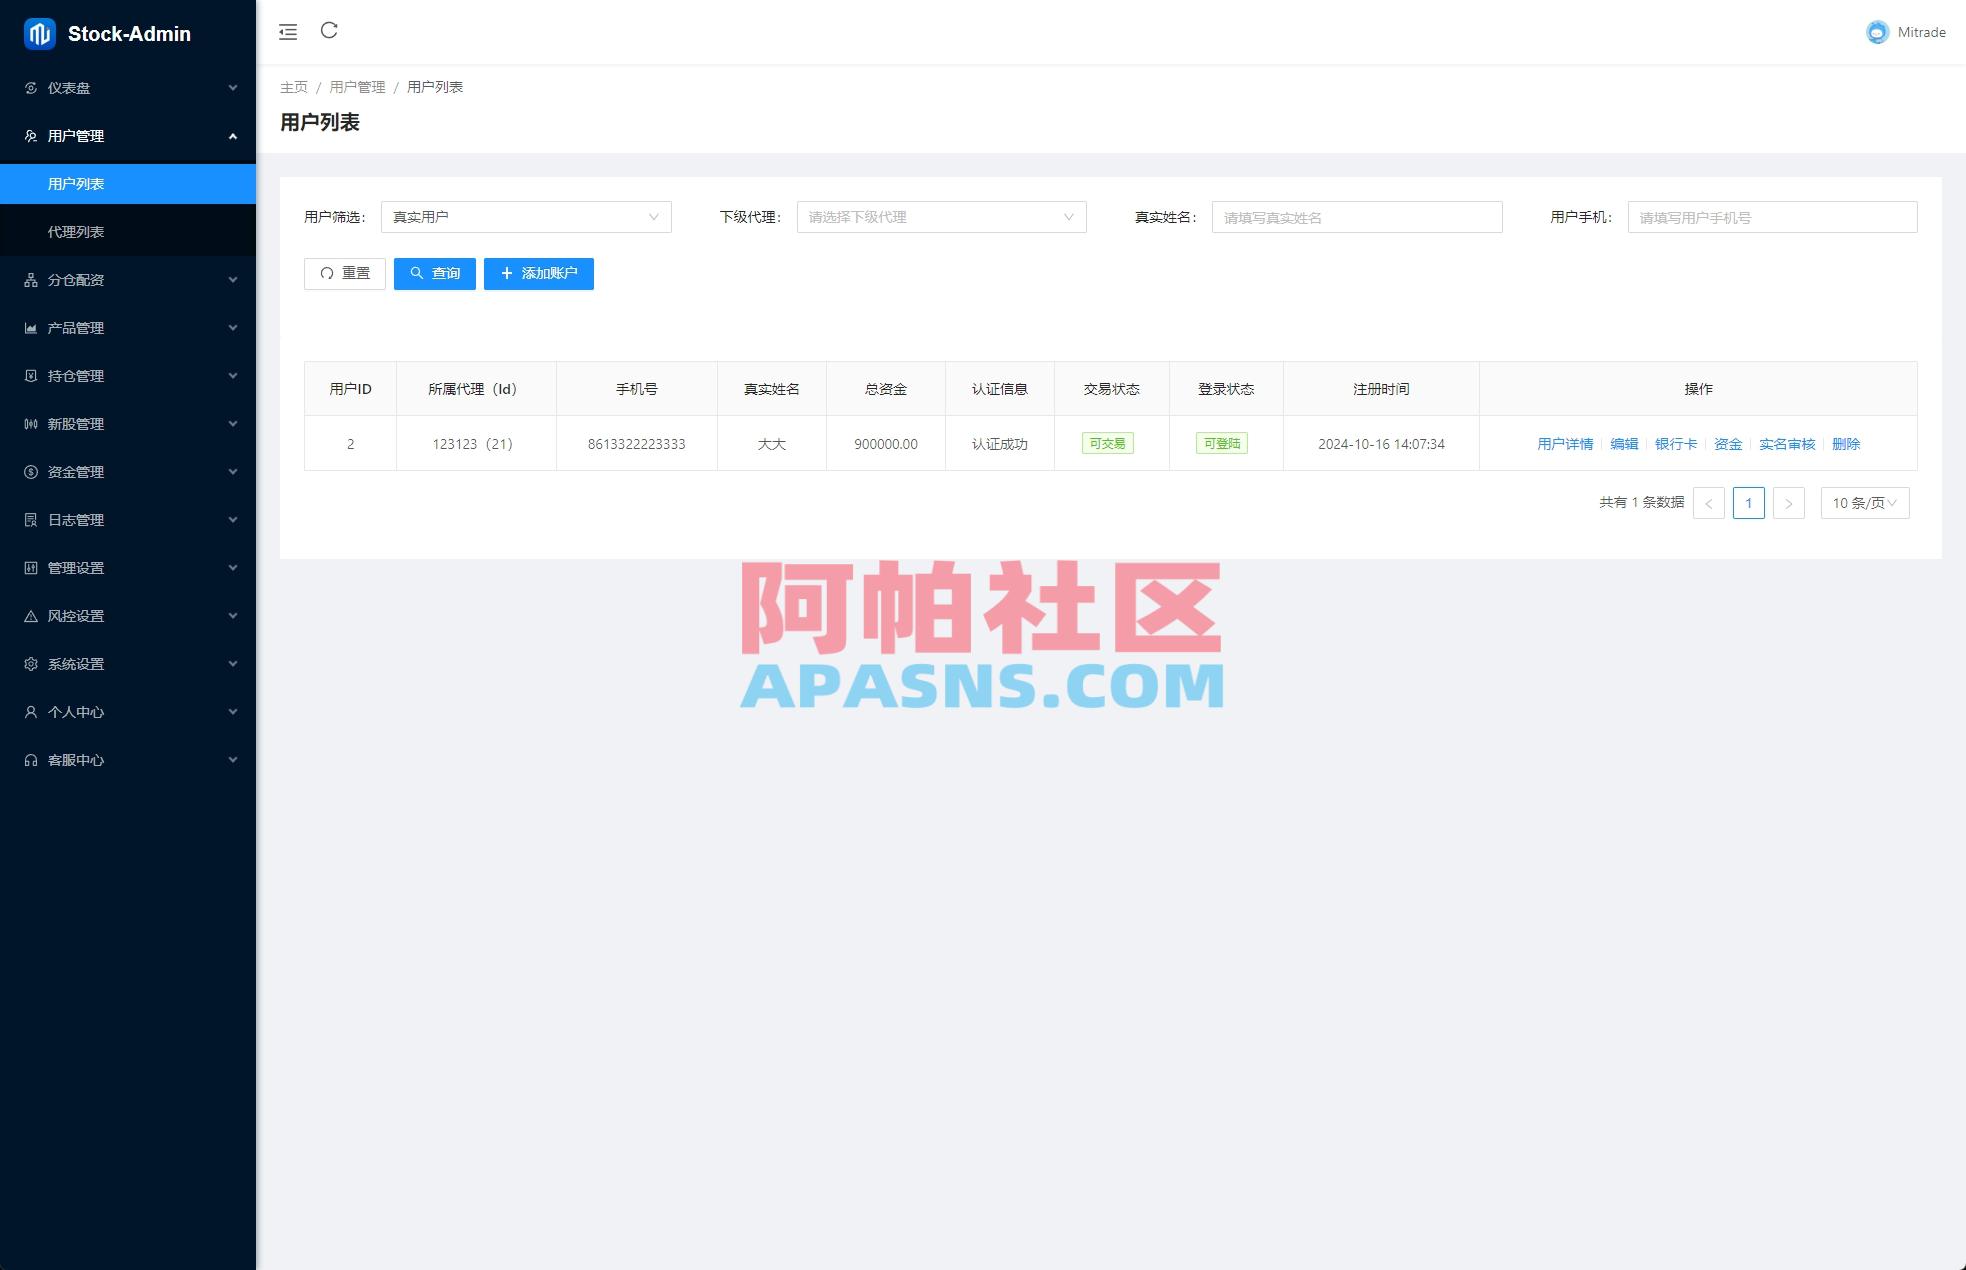Viewport: 1966px width, 1270px height.
Task: Open the 用户筛选 dropdown showing 真实用户
Action: tap(525, 216)
